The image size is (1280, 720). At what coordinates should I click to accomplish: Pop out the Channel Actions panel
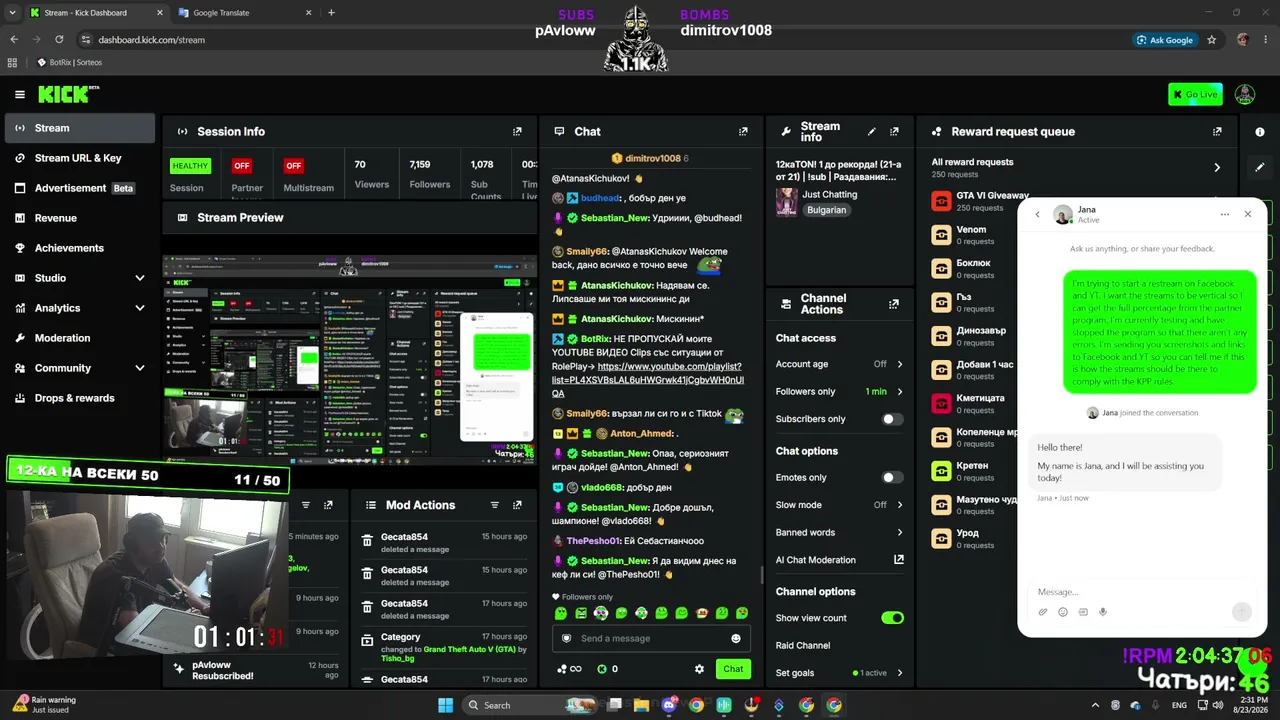[x=893, y=304]
